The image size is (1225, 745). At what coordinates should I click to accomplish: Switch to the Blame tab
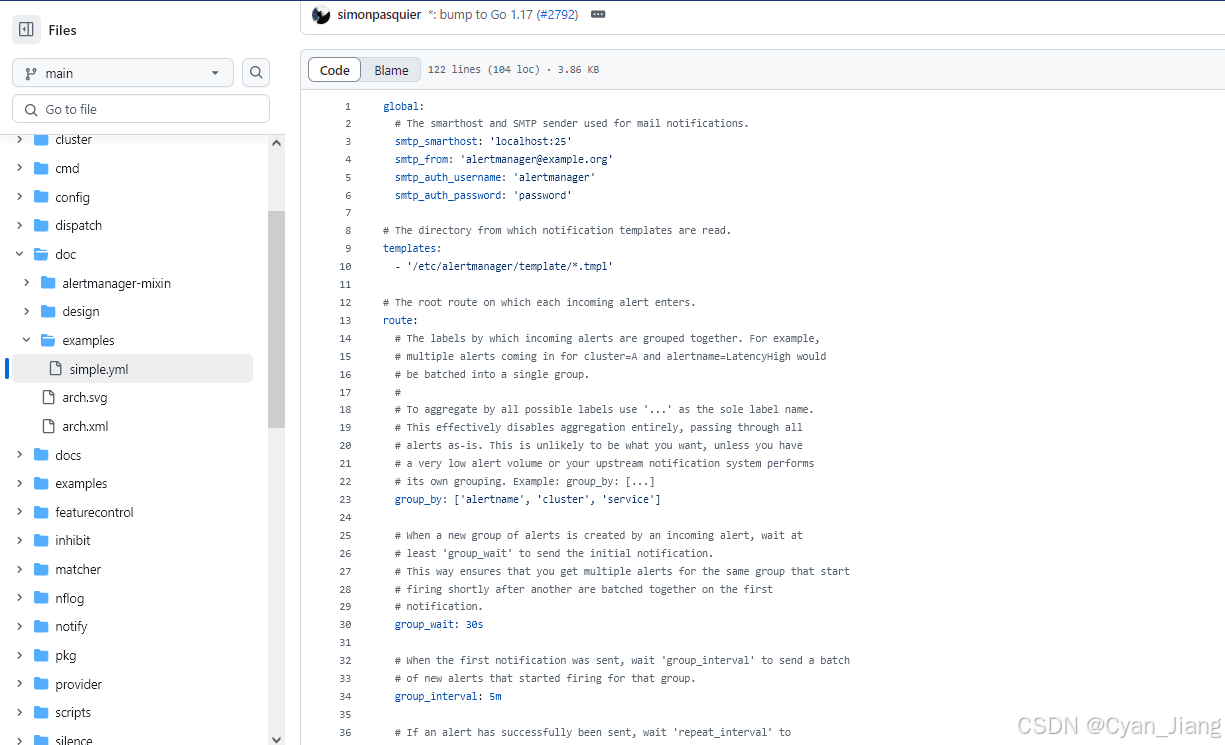[391, 70]
